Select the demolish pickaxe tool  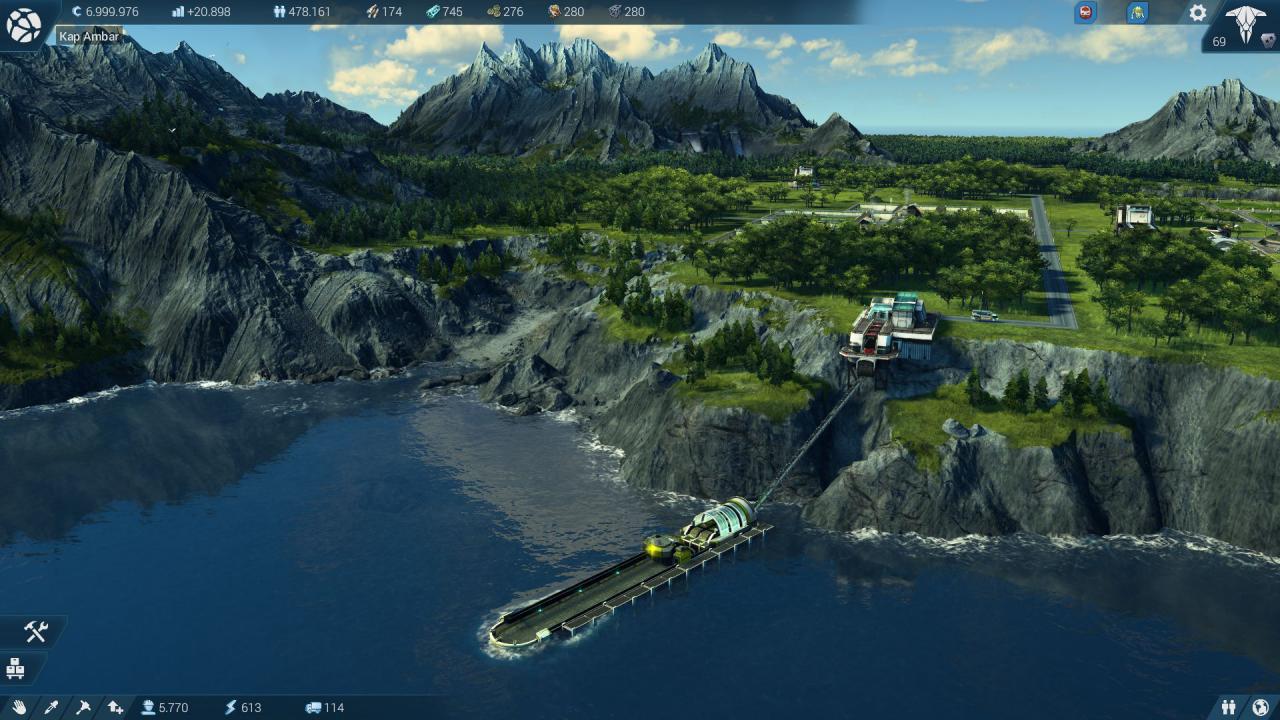83,707
